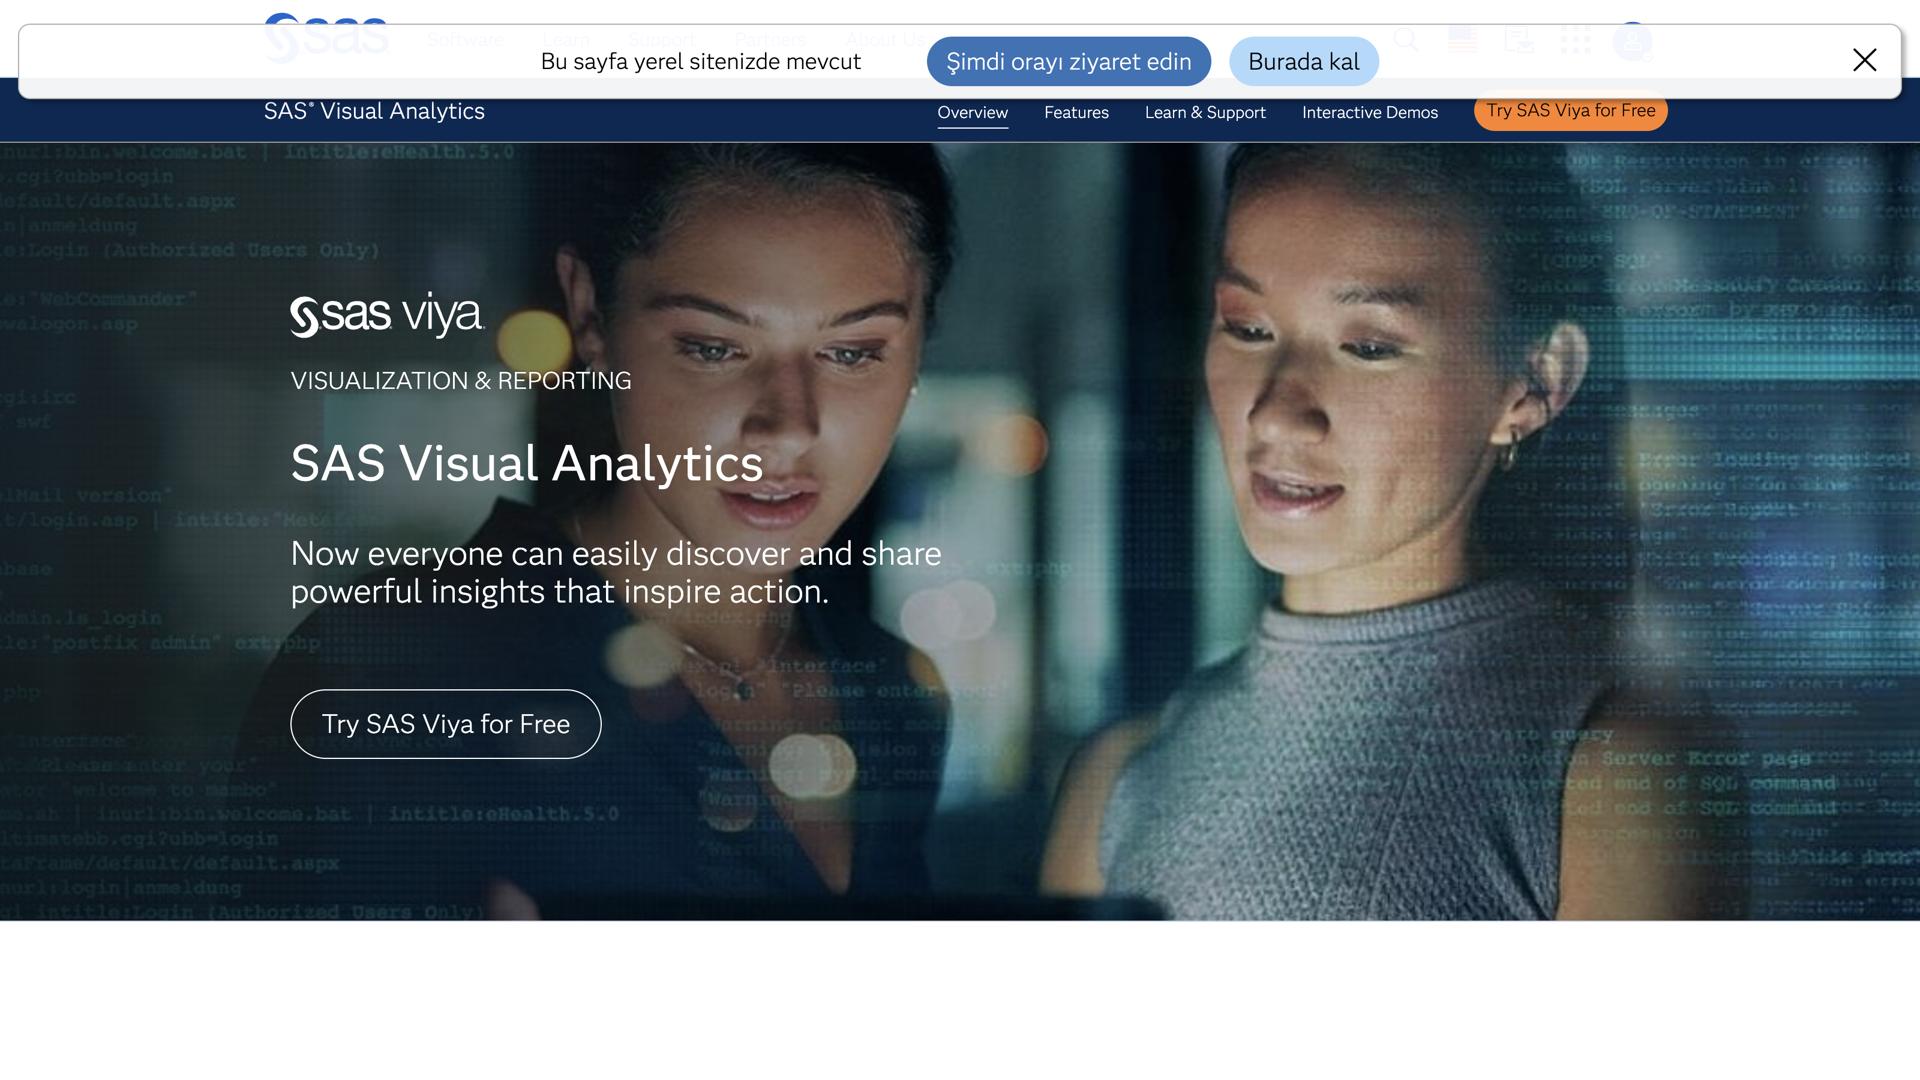Open the Support menu

tap(660, 40)
